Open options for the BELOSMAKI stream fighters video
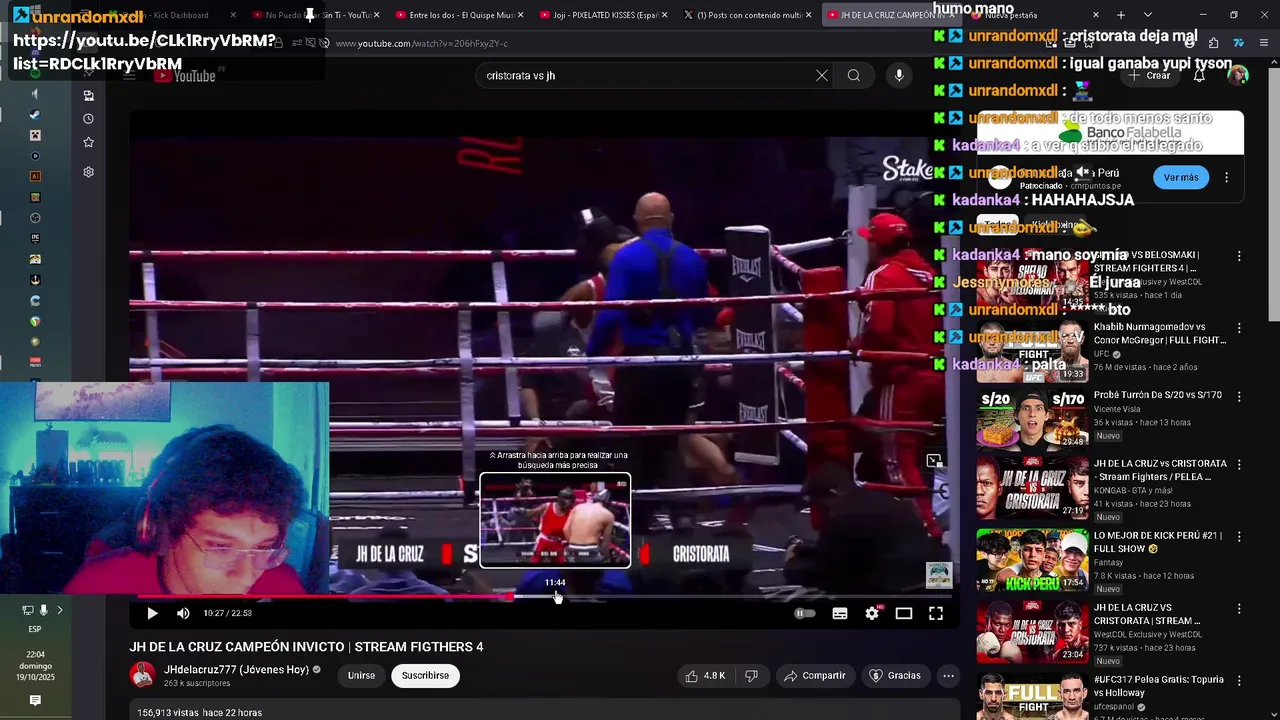1280x720 pixels. pyautogui.click(x=1239, y=257)
